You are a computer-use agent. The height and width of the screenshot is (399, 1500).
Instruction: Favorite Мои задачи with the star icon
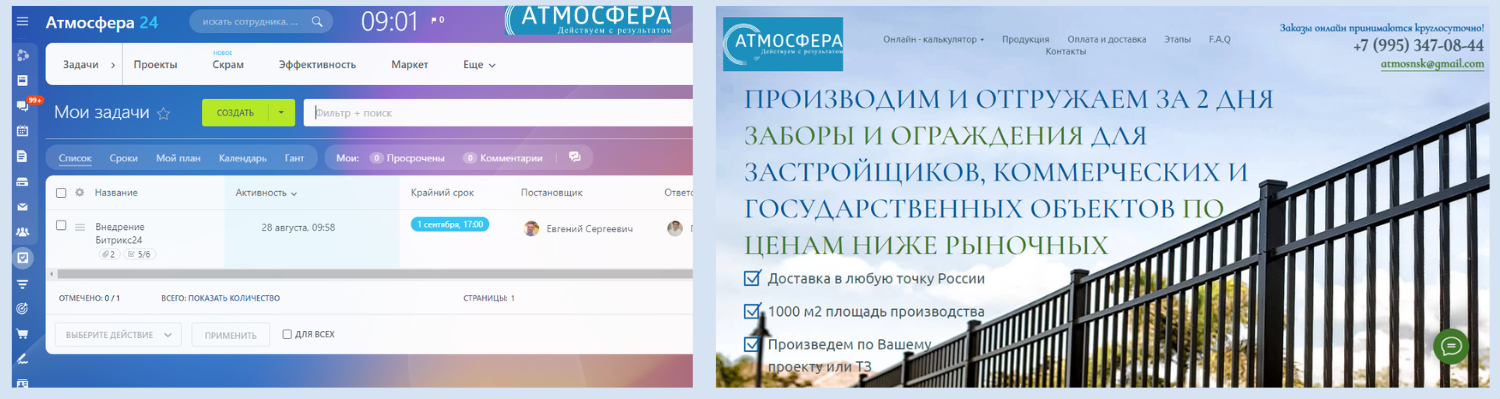coord(164,114)
